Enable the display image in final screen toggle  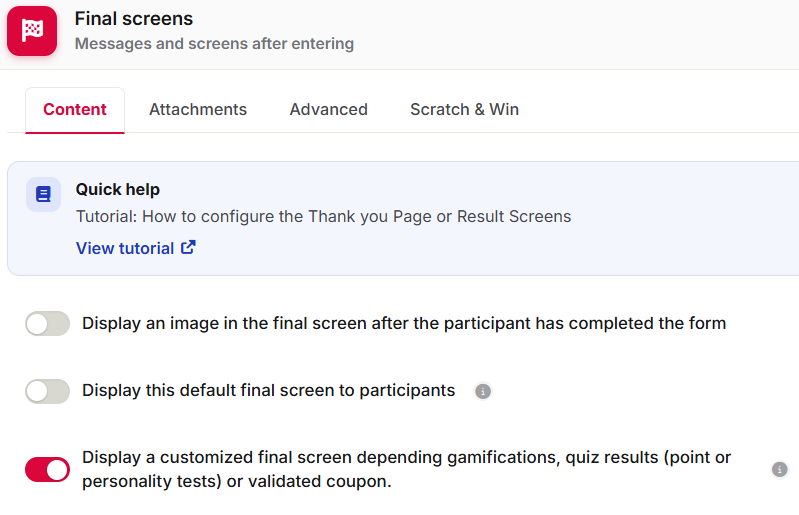(47, 323)
